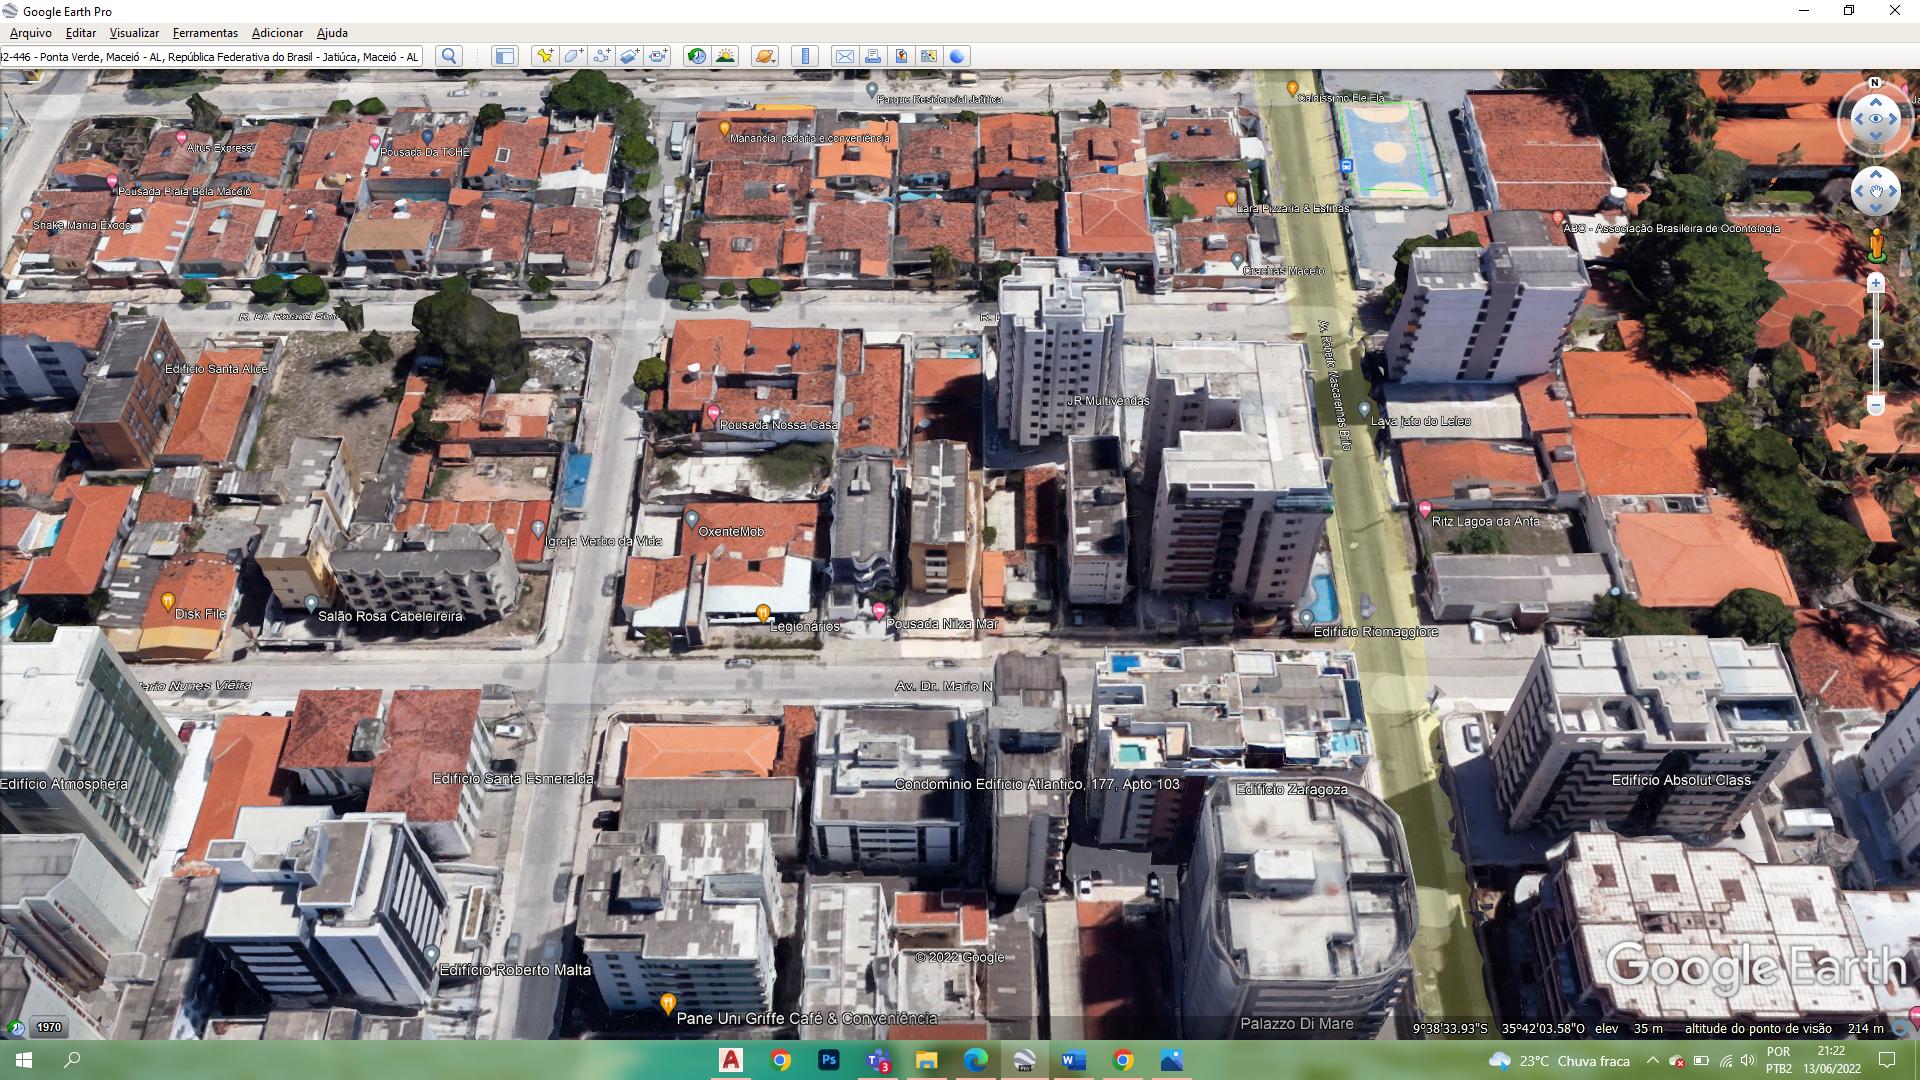
Task: Record a tour
Action: (658, 56)
